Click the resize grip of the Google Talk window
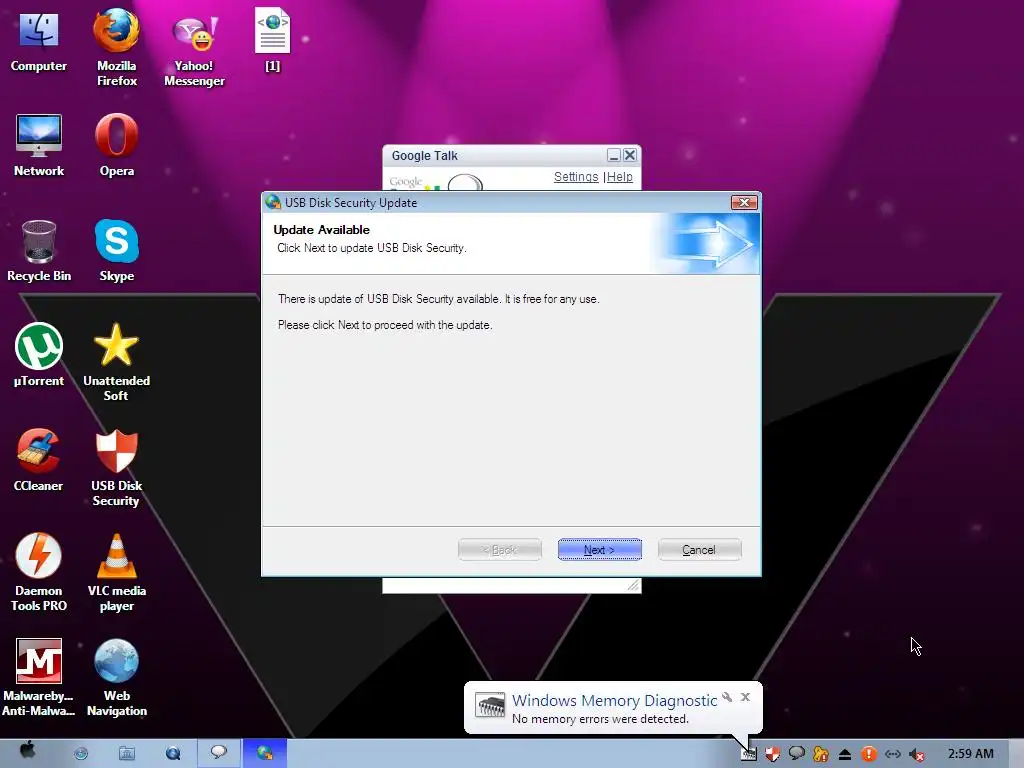The image size is (1024, 768). click(x=633, y=585)
